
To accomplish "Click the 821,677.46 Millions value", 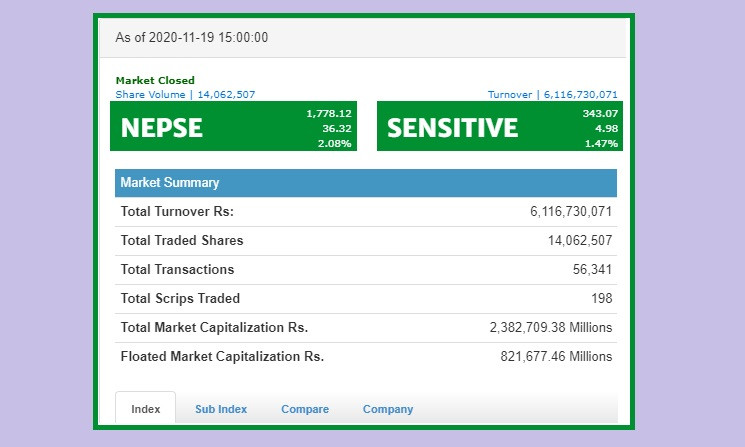I will click(x=556, y=356).
